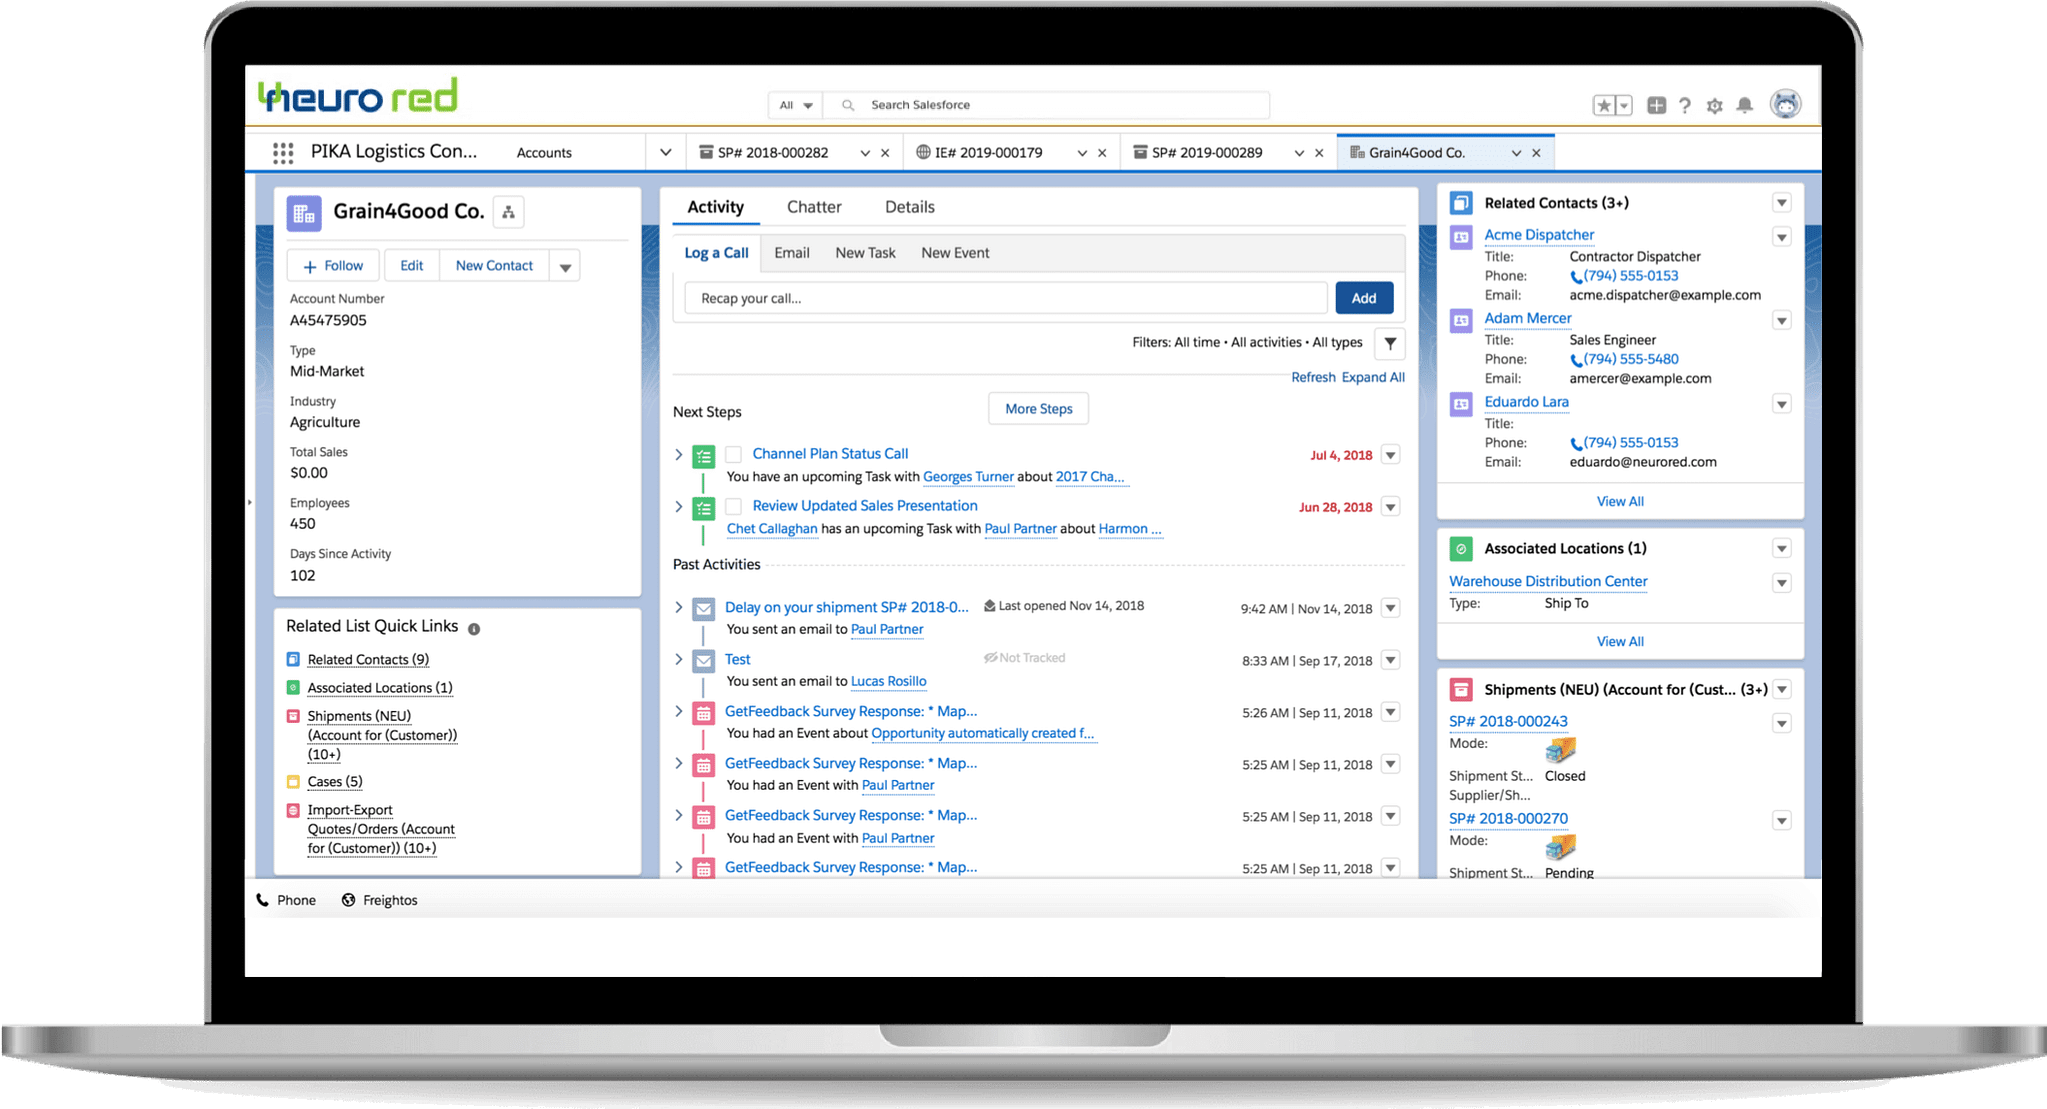Click the Recap your call input field
Viewport: 2047px width, 1109px height.
coord(1006,298)
